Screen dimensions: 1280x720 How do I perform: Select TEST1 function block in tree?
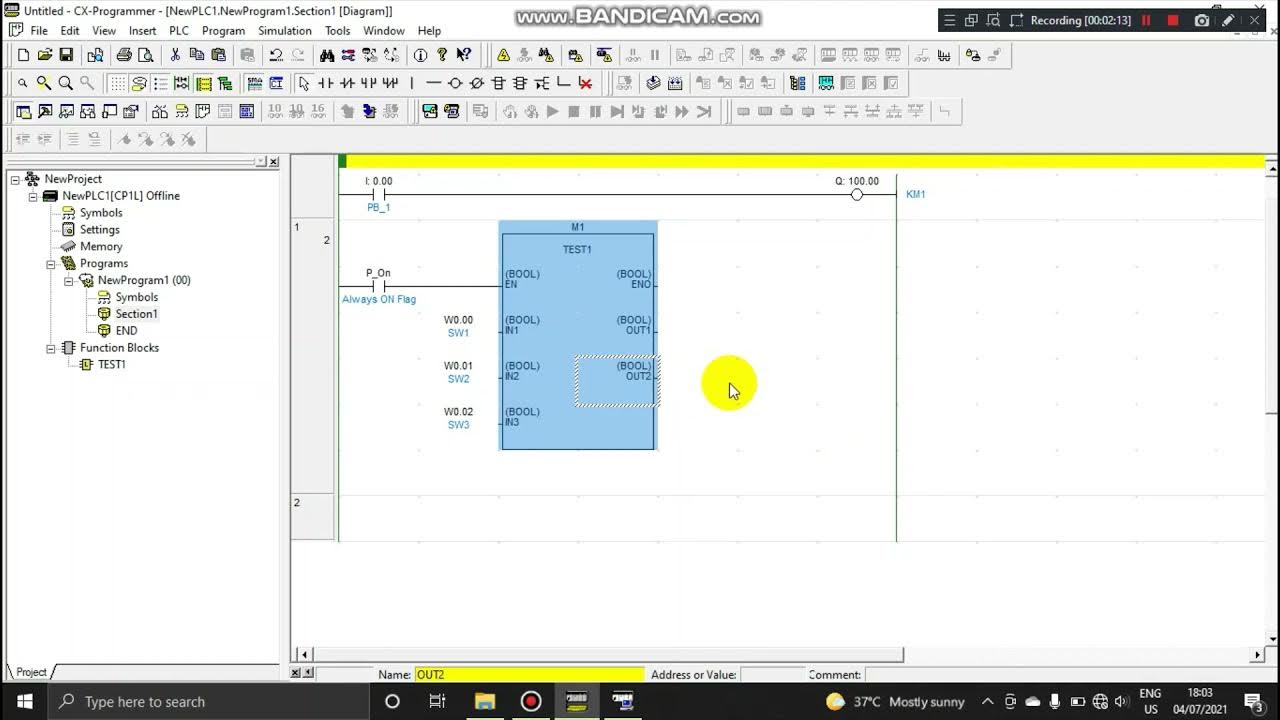[x=111, y=365]
